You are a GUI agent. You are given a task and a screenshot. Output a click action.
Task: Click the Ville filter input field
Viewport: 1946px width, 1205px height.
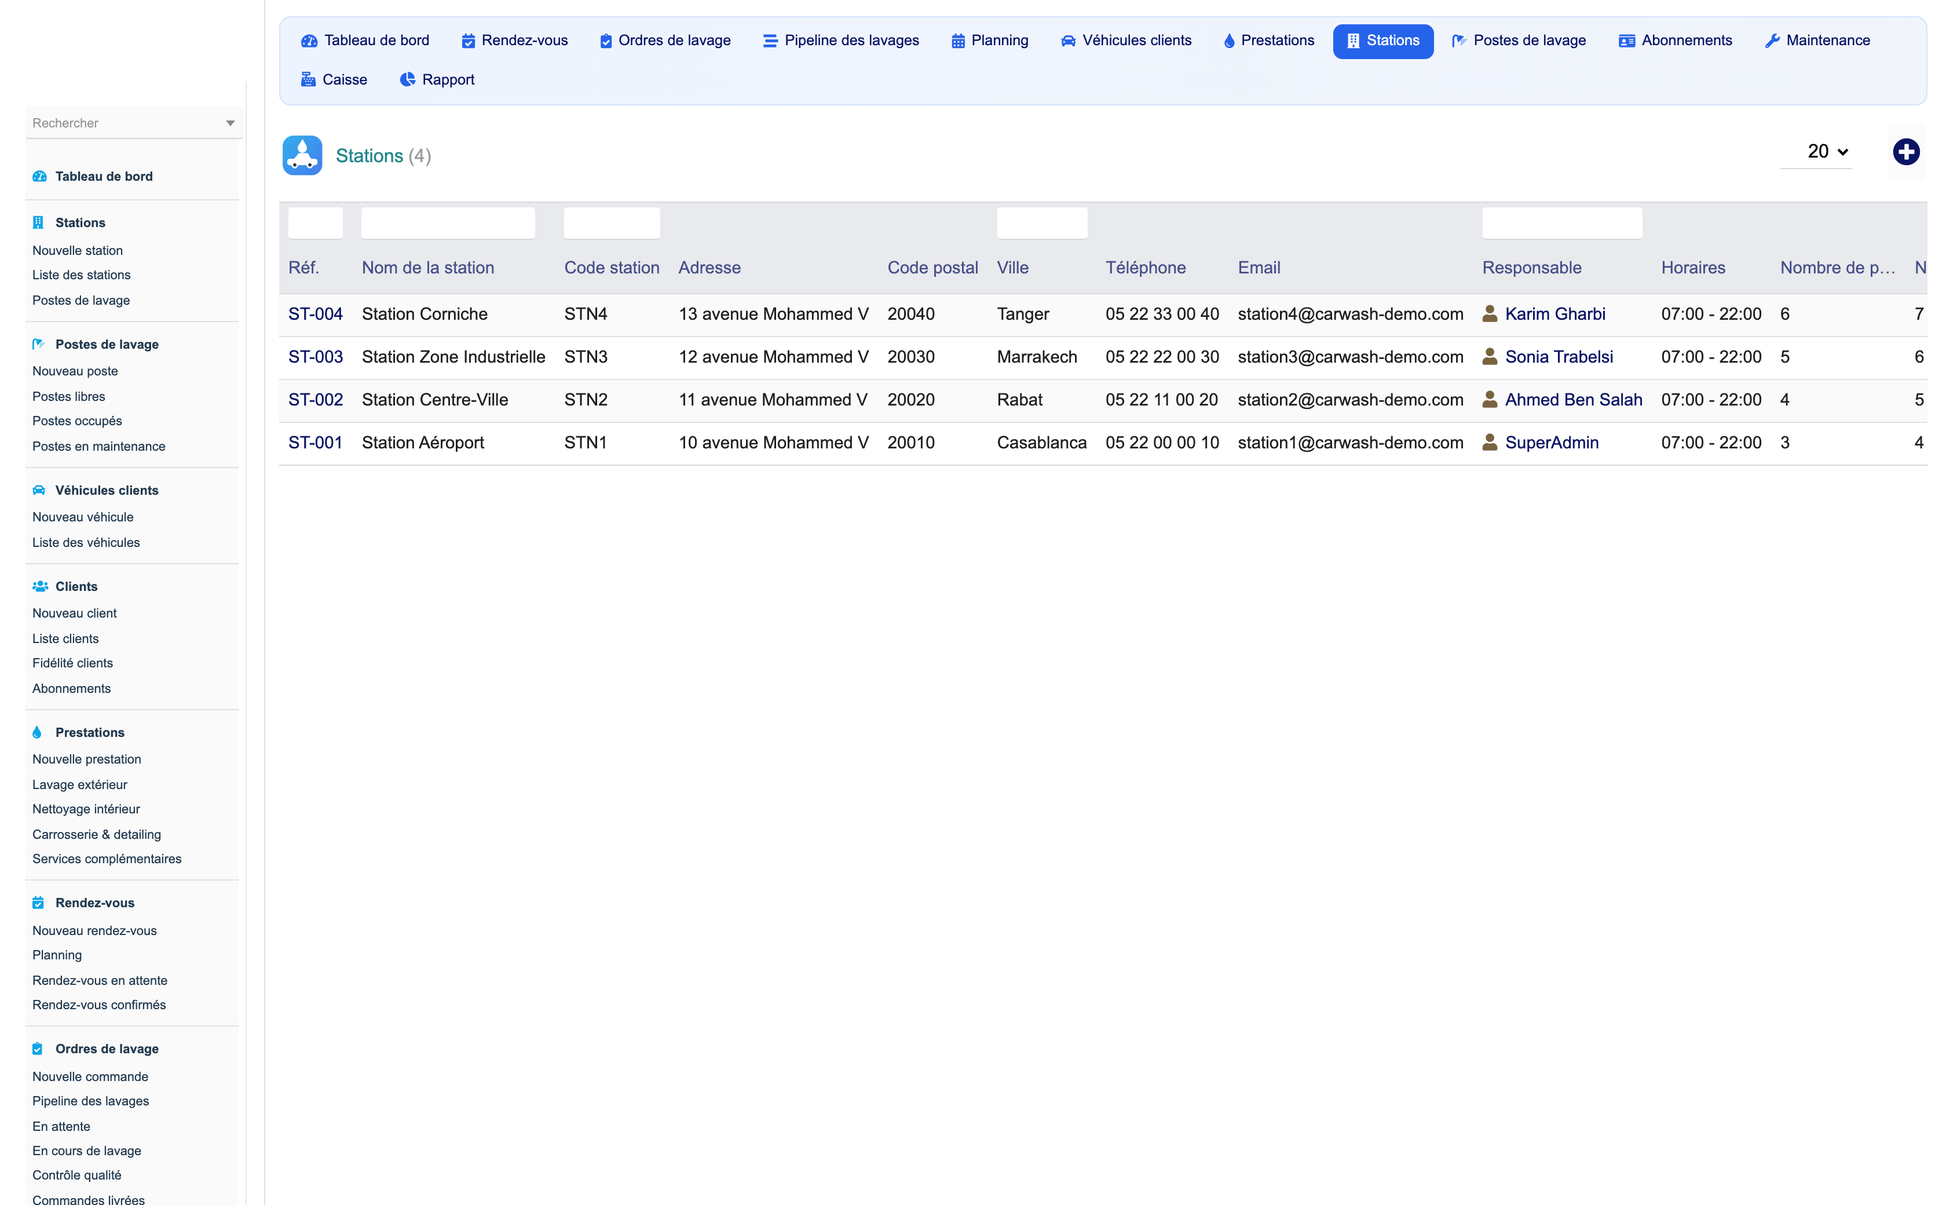[x=1042, y=223]
